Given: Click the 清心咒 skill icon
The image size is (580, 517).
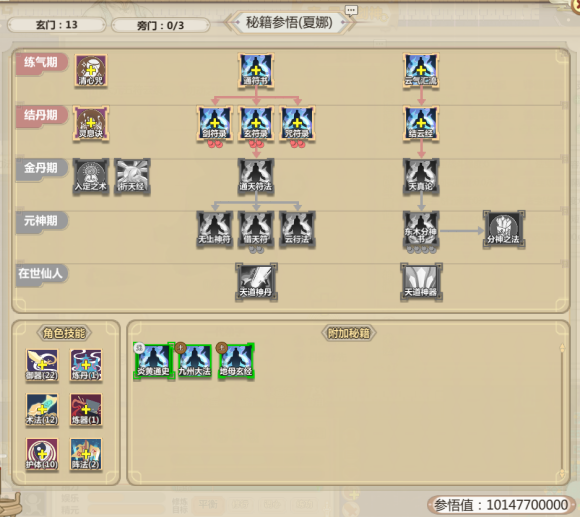Looking at the screenshot, I should (91, 70).
